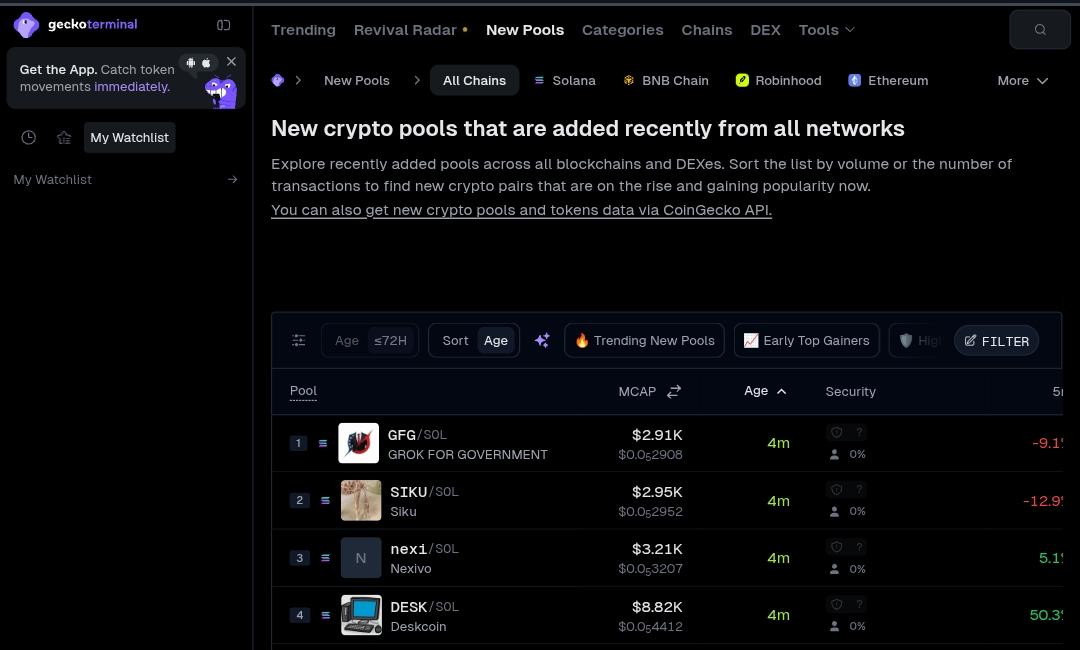Toggle MCAP swap arrows icon
Screen dimensions: 1080x650
pyautogui.click(x=674, y=391)
